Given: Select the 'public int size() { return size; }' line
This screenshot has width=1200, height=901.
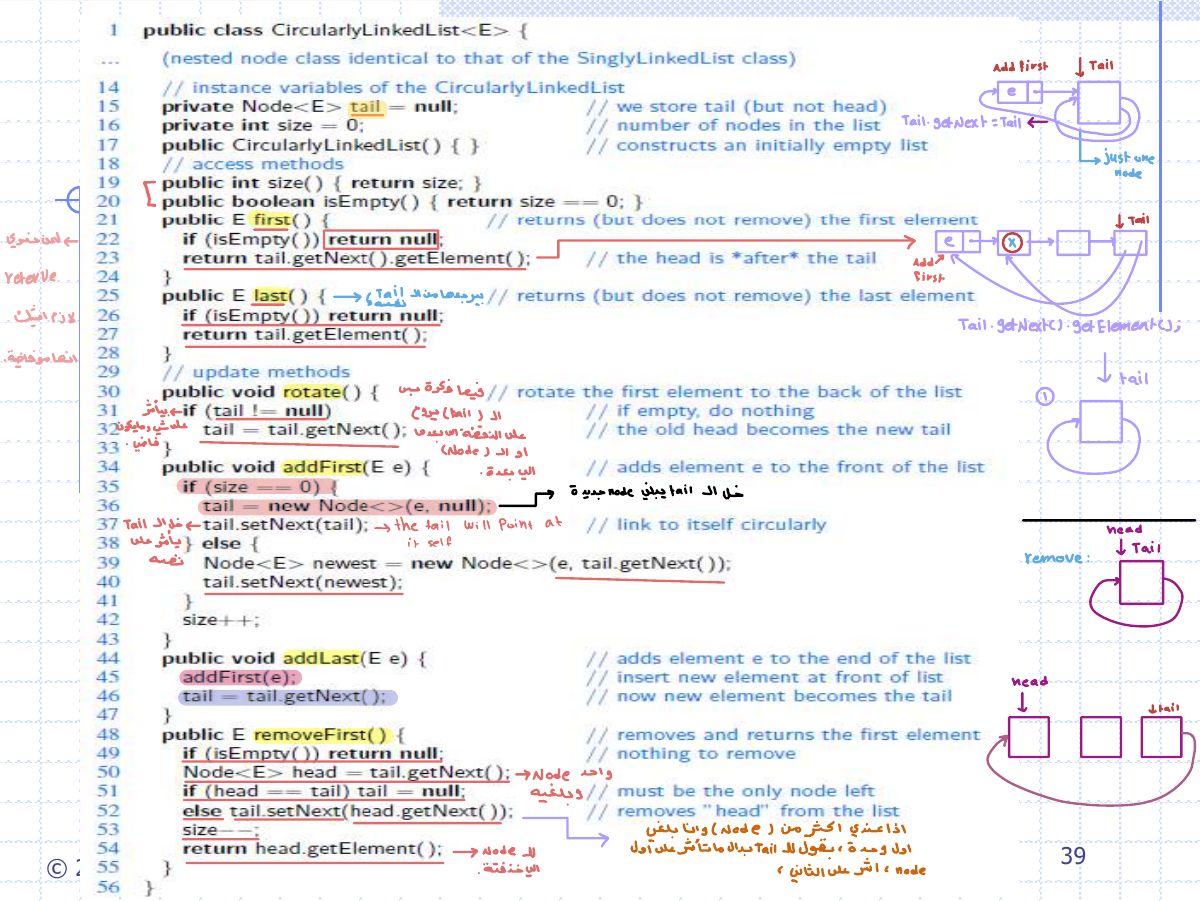Looking at the screenshot, I should (x=322, y=182).
